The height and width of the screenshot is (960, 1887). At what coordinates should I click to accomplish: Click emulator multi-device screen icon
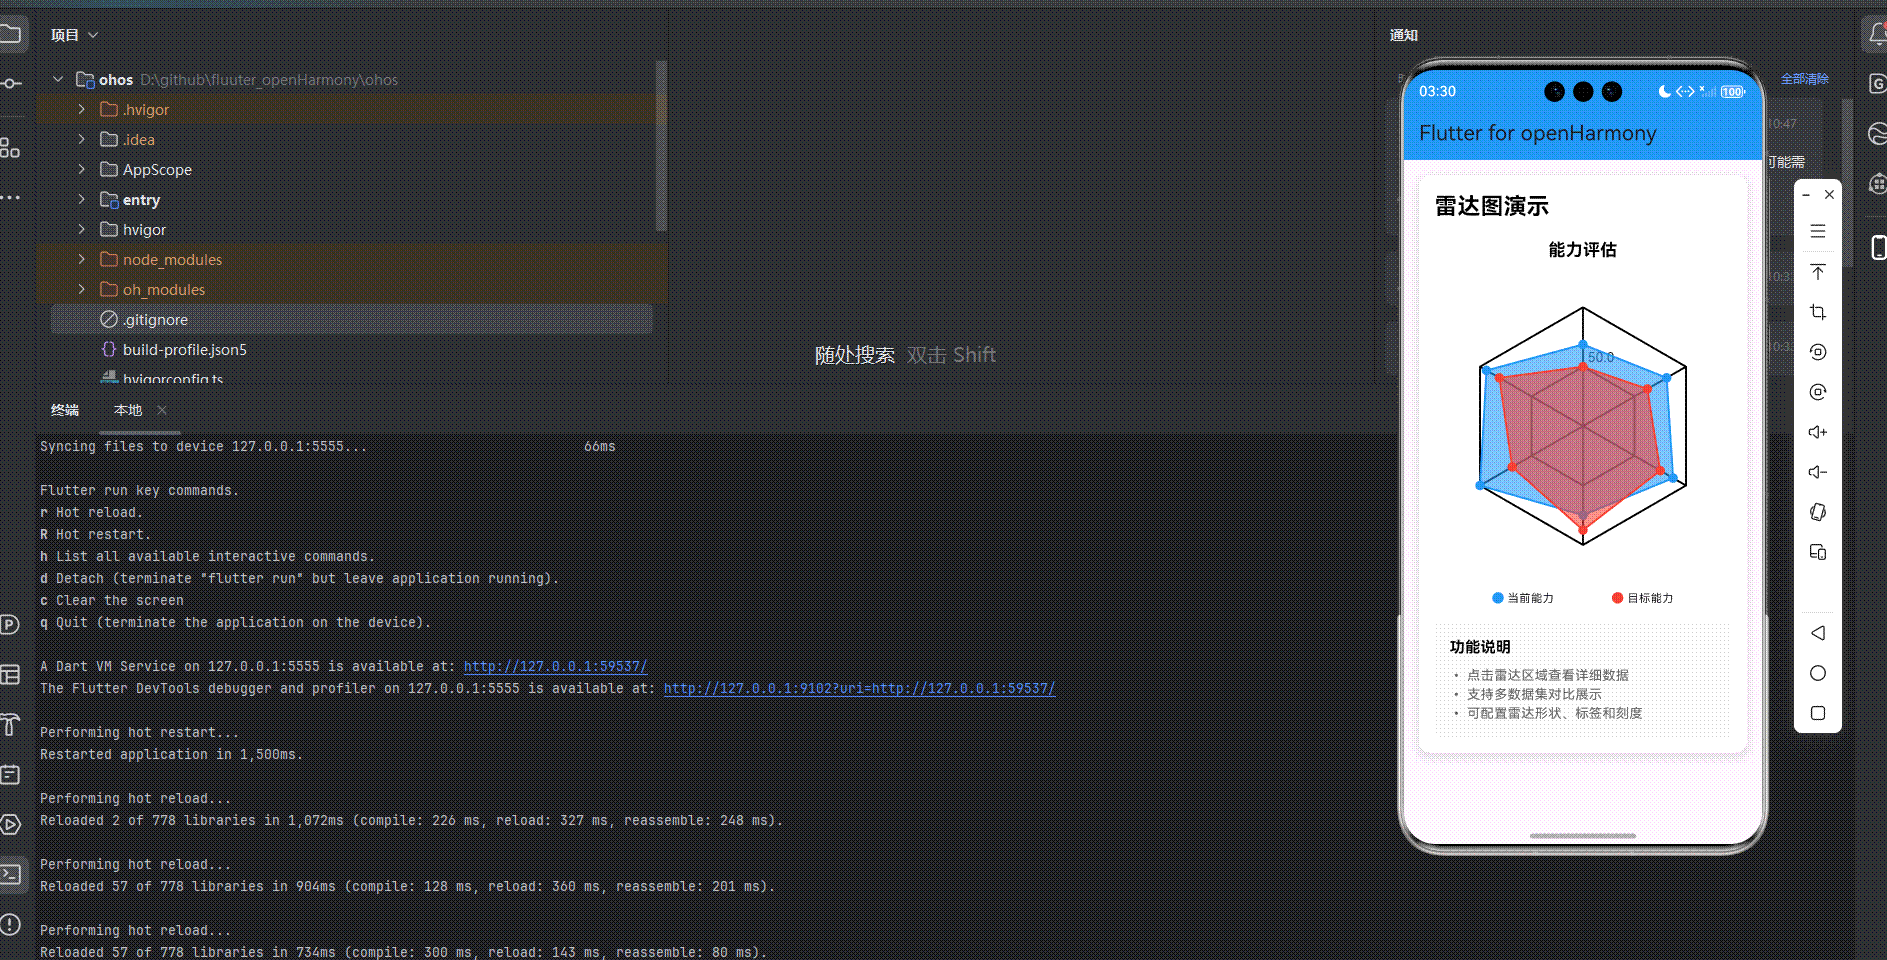1818,552
